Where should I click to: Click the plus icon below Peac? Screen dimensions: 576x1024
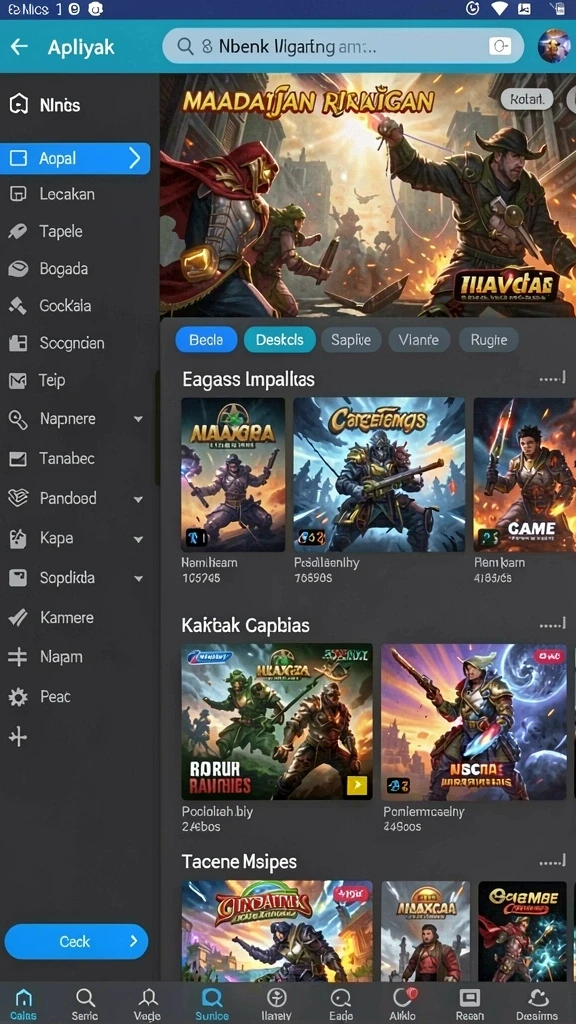[x=18, y=737]
